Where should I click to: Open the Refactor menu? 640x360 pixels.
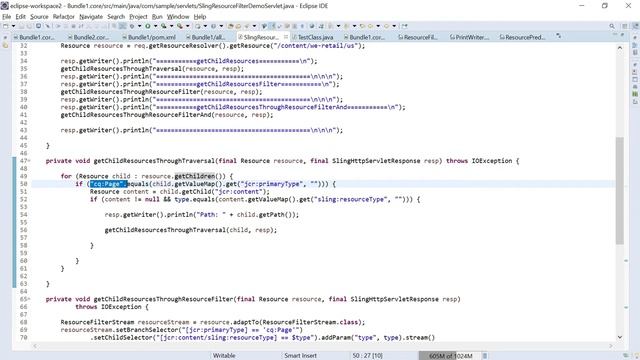(64, 17)
